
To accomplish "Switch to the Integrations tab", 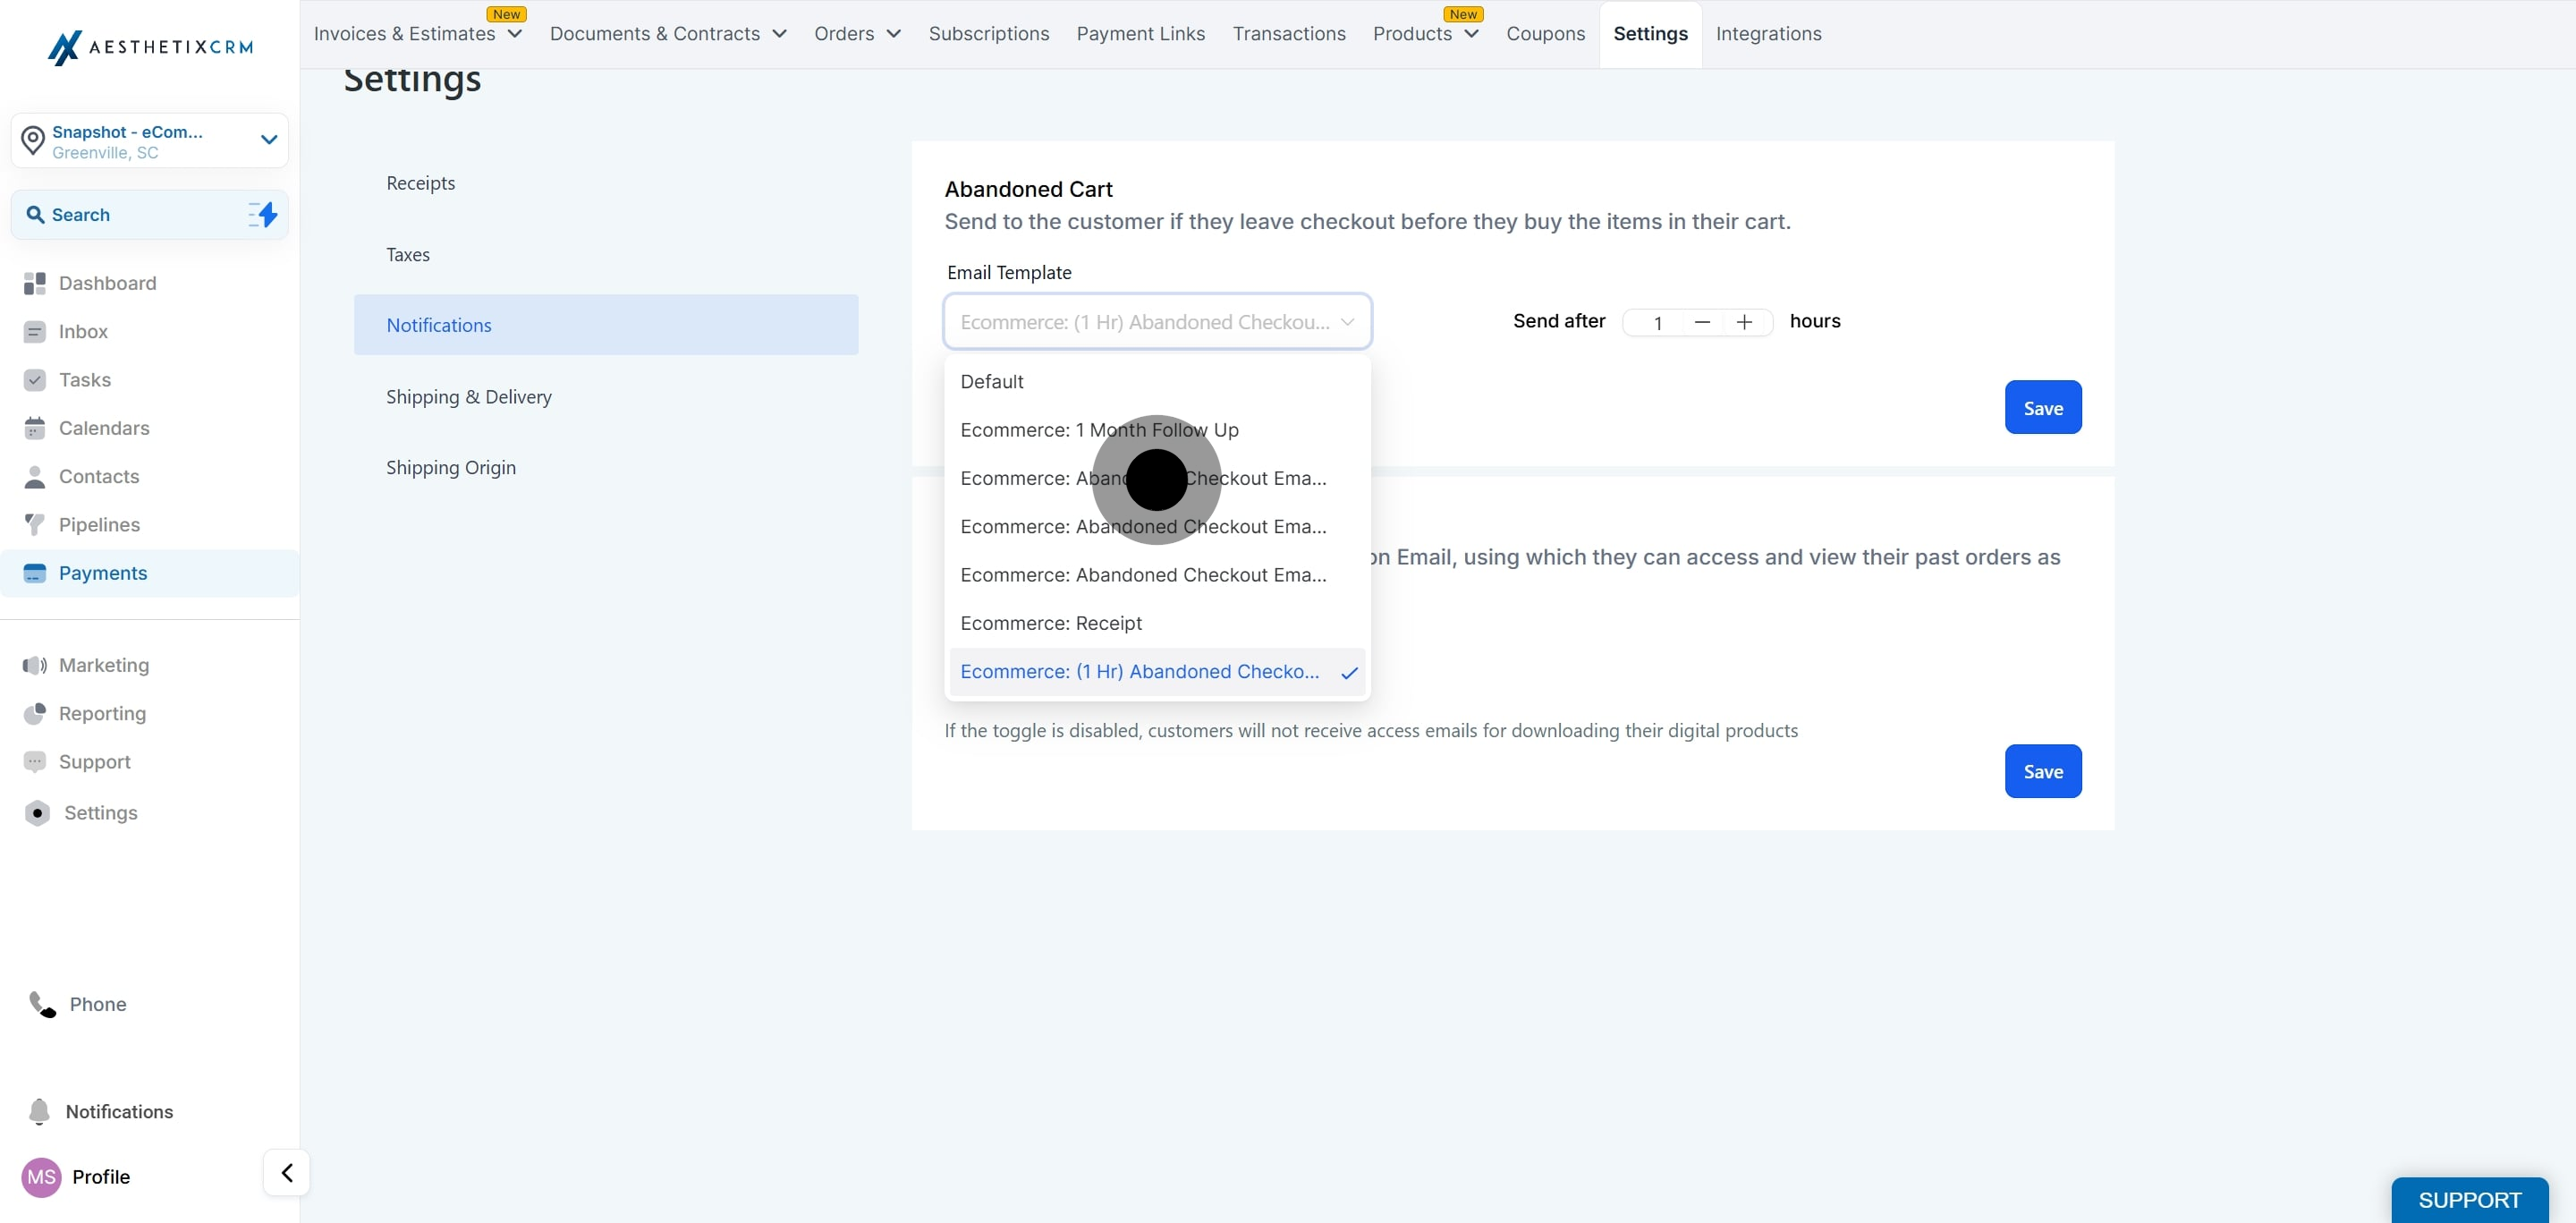I will click(x=1768, y=34).
